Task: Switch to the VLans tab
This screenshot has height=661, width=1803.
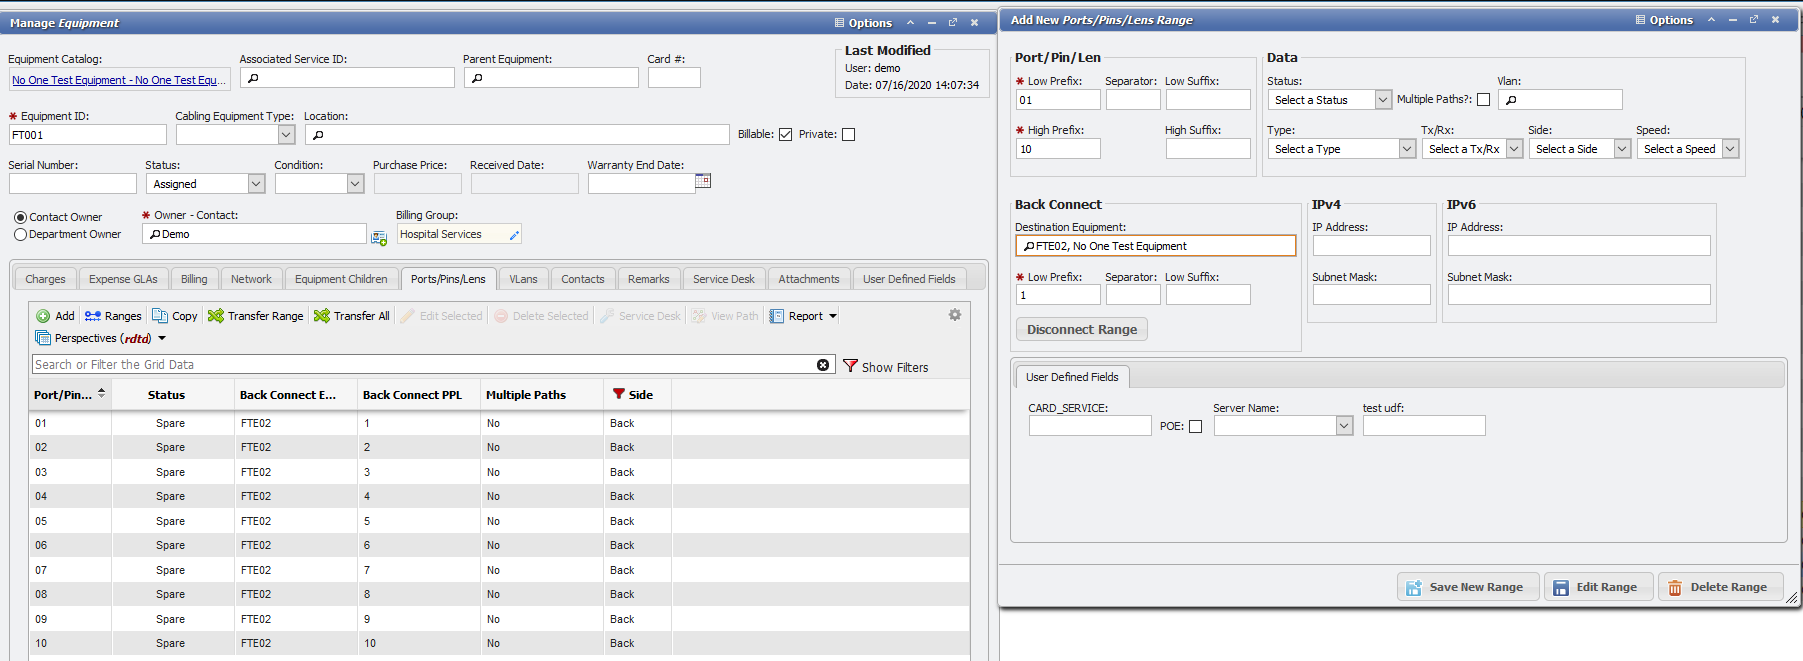Action: pos(523,279)
